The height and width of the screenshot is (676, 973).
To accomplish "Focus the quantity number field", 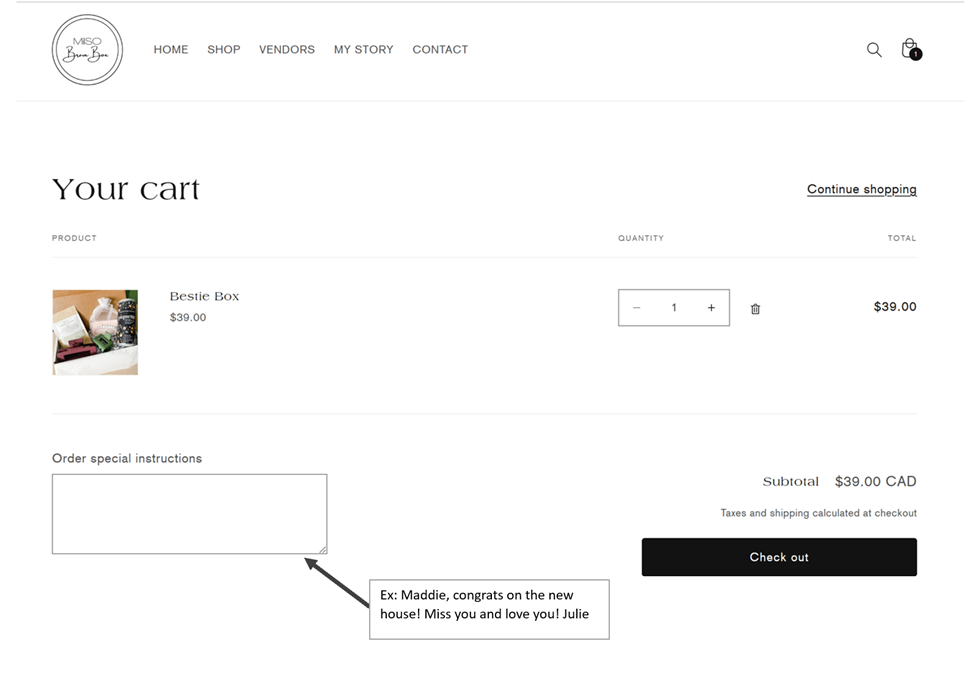I will tap(674, 308).
